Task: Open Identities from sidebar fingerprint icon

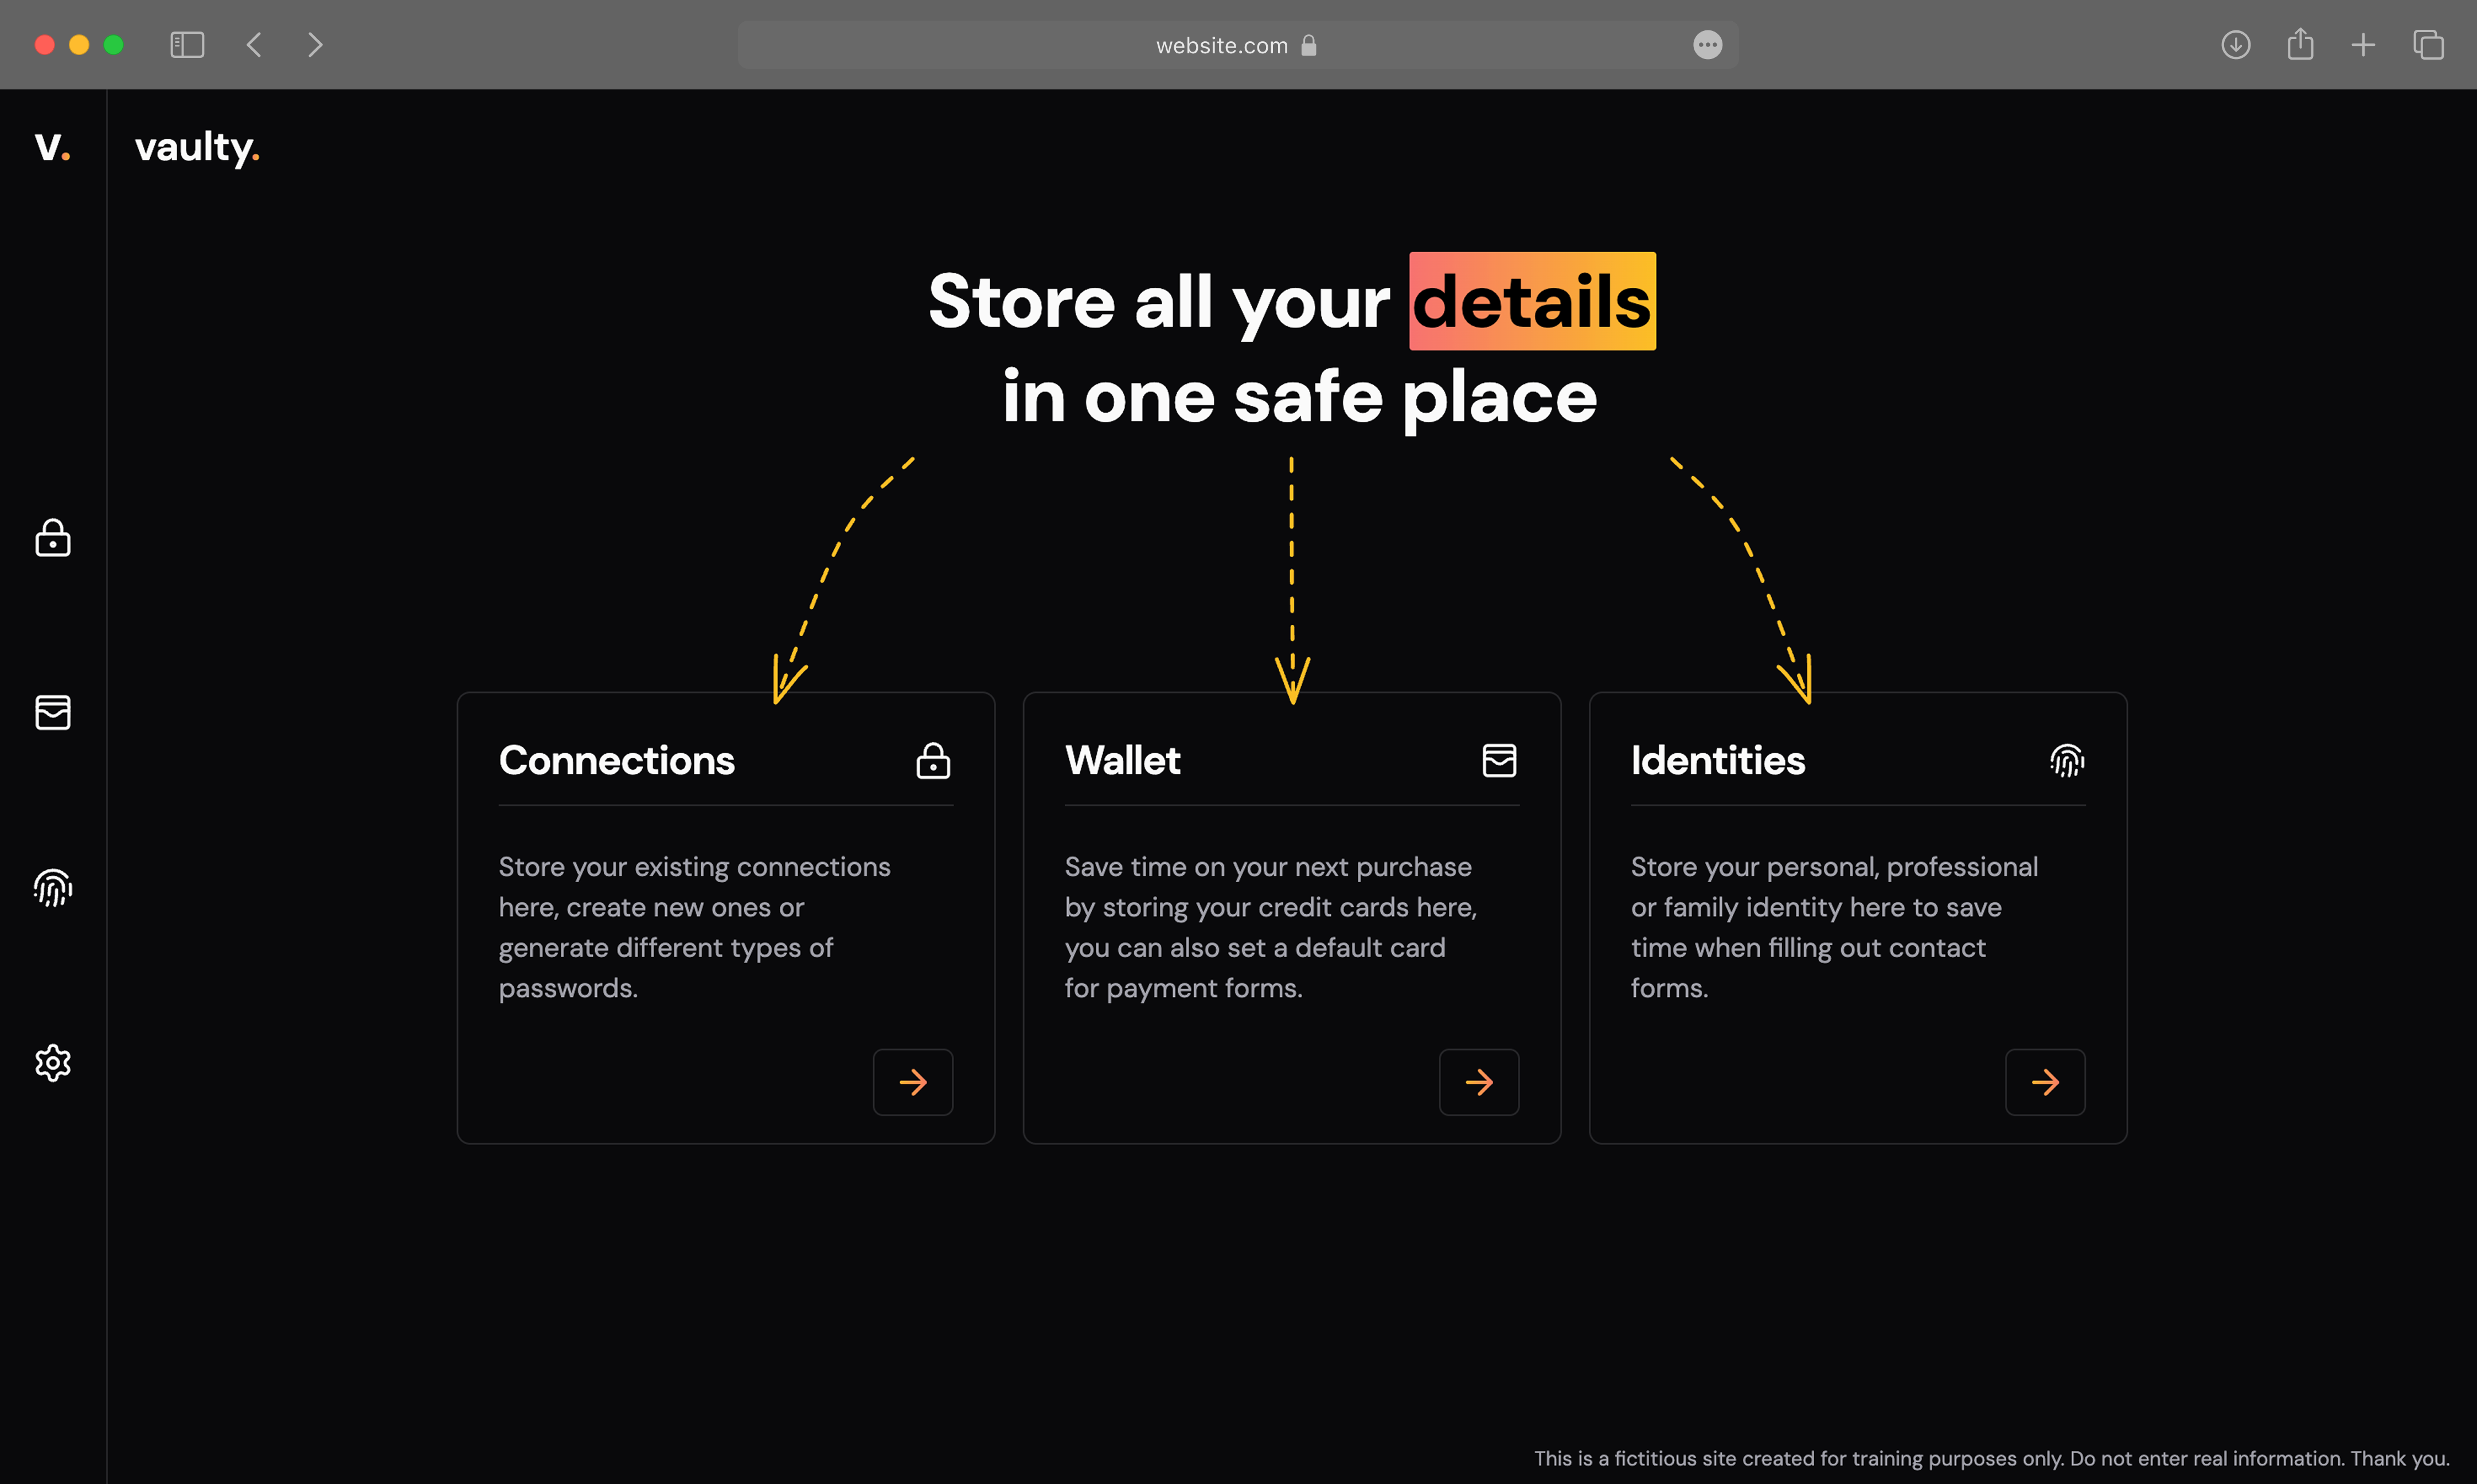Action: click(53, 887)
